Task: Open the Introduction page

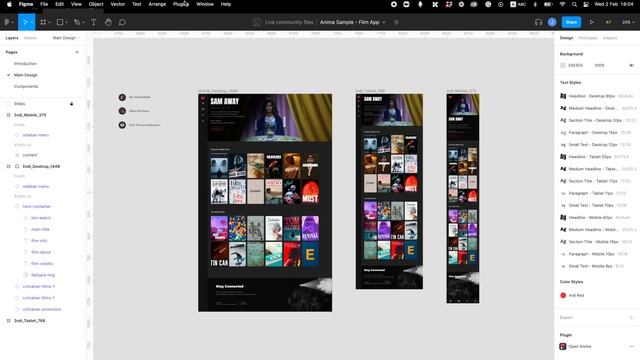Action: point(25,64)
